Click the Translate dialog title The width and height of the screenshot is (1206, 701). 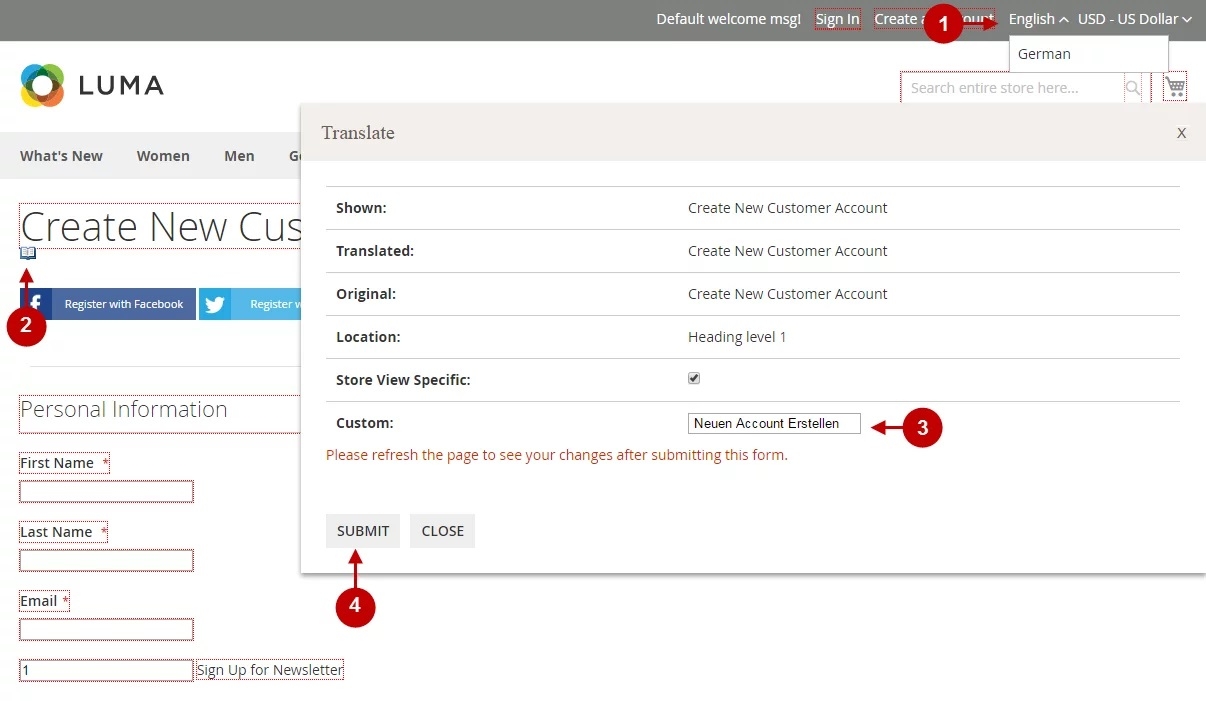click(x=358, y=133)
